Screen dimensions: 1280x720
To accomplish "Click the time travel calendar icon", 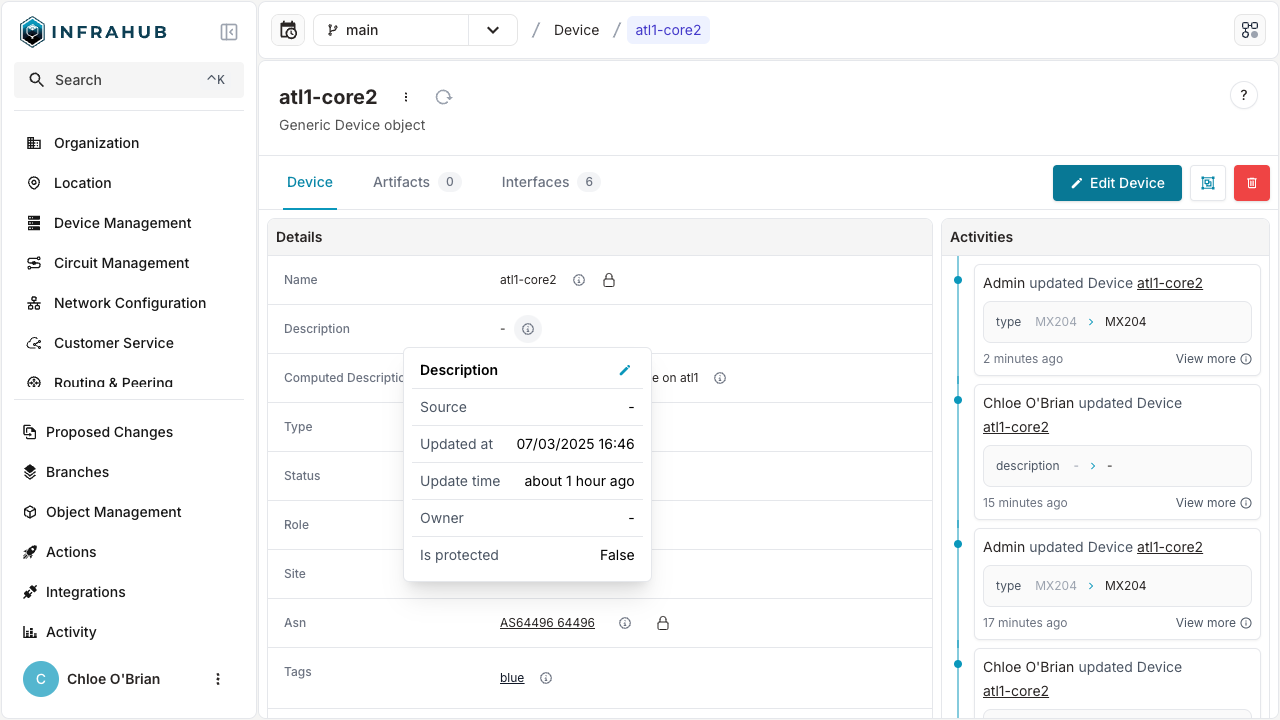I will click(288, 30).
